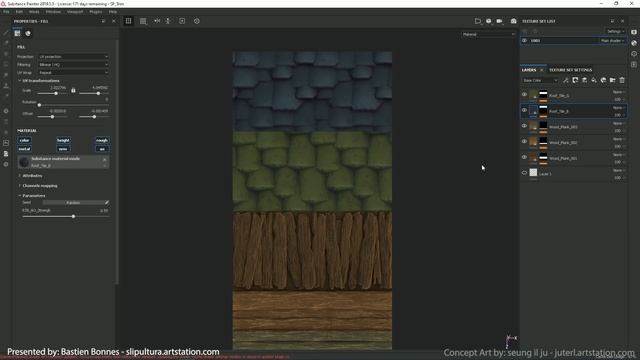Click the image icon in left sidebar
Image resolution: width=640 pixels, height=360 pixels.
coord(6,143)
